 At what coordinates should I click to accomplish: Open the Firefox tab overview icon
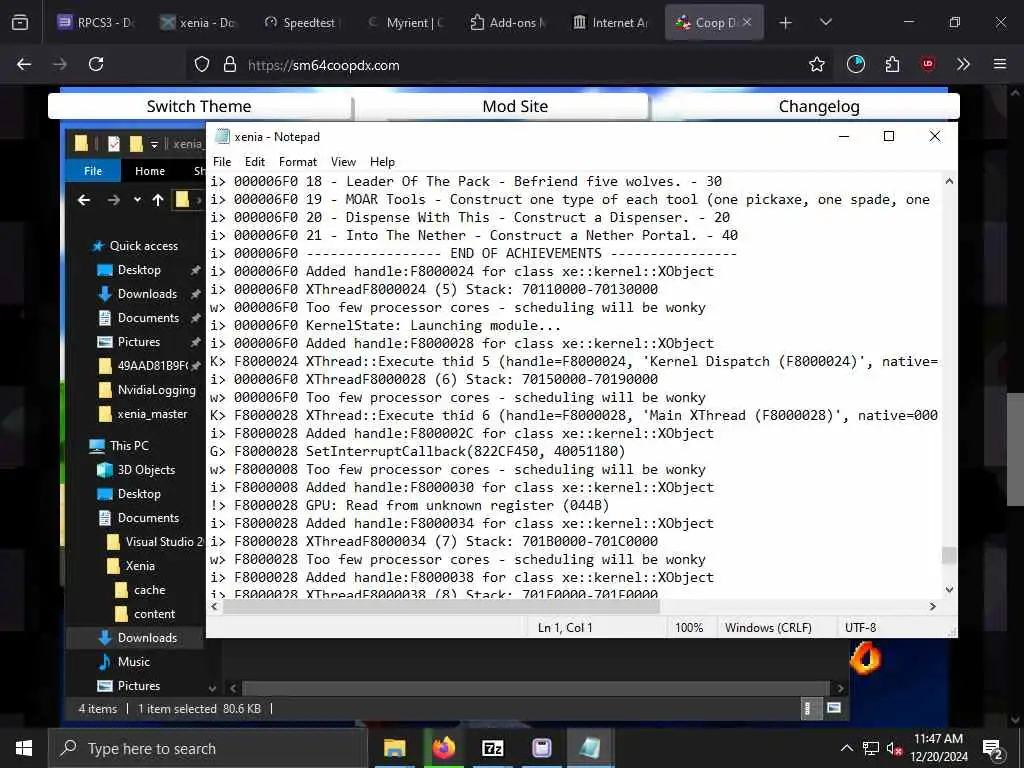[20, 23]
